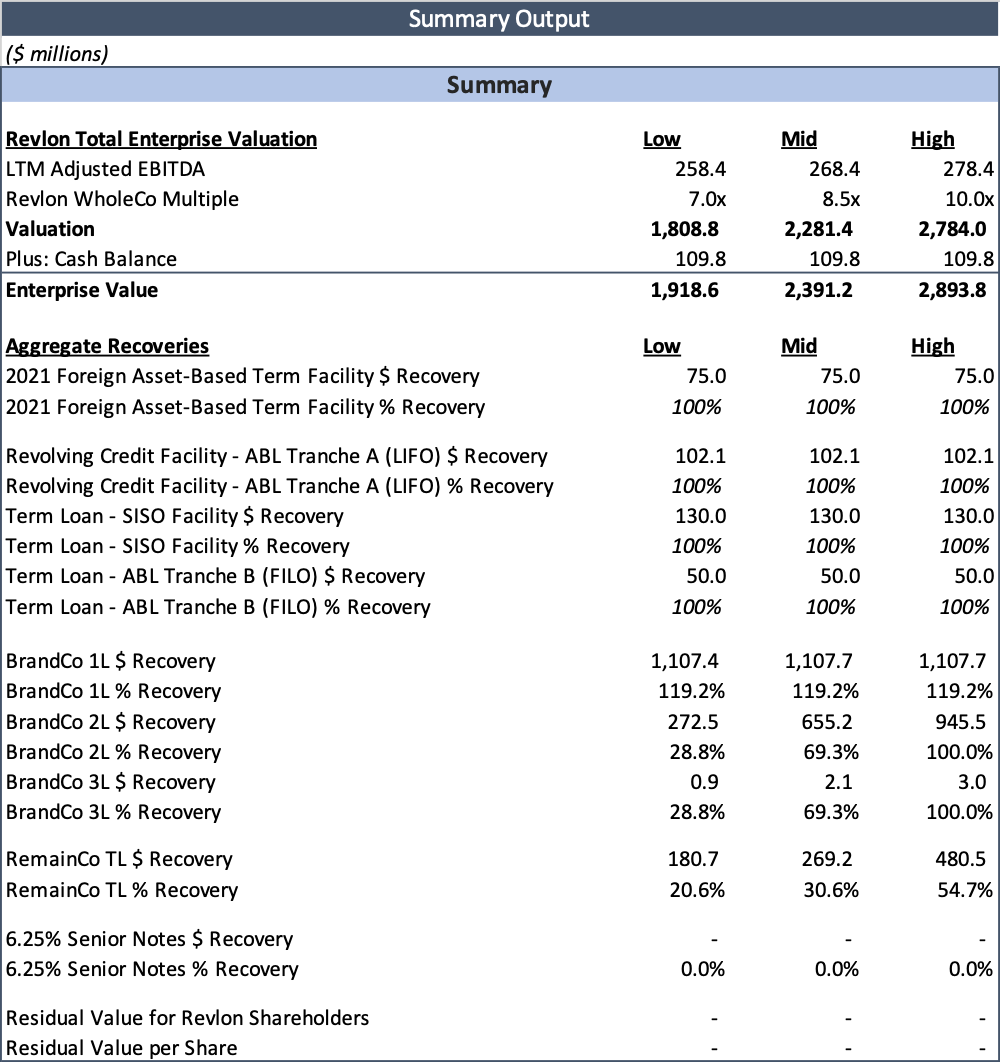Click the RemainCo TL % Recovery label
1000x1062 pixels.
point(121,890)
